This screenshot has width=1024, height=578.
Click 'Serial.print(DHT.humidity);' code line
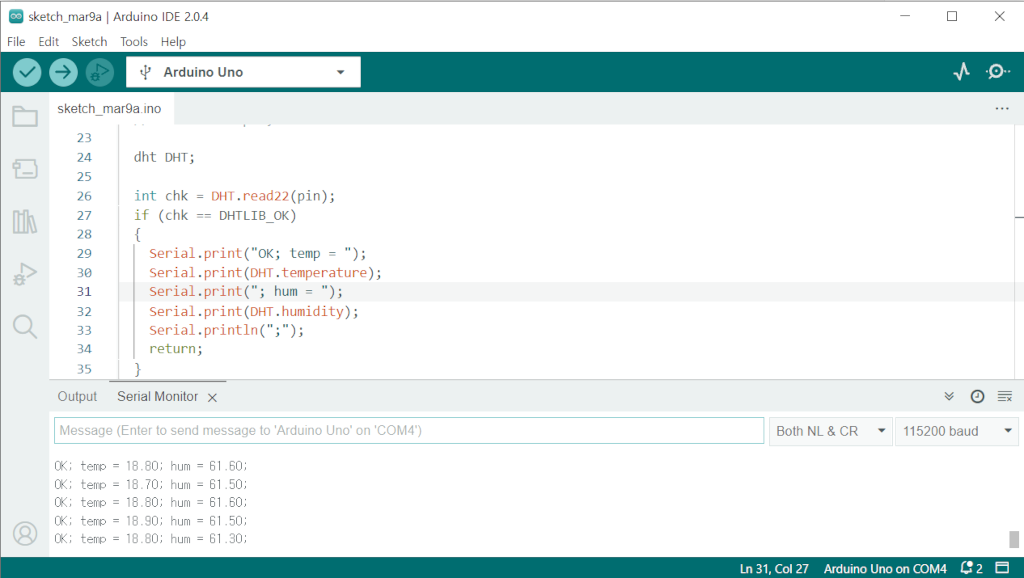pos(254,311)
